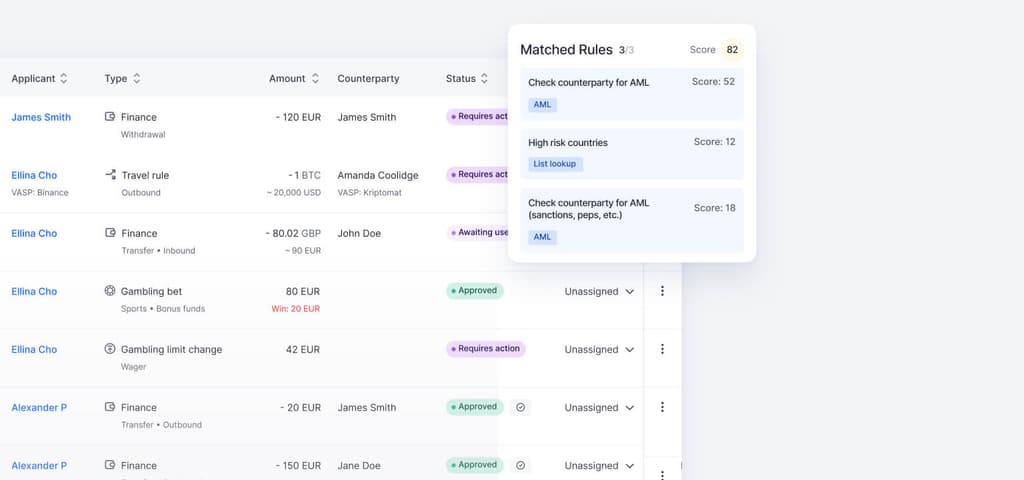Open Alexander P link in -20 EUR row

coord(39,408)
